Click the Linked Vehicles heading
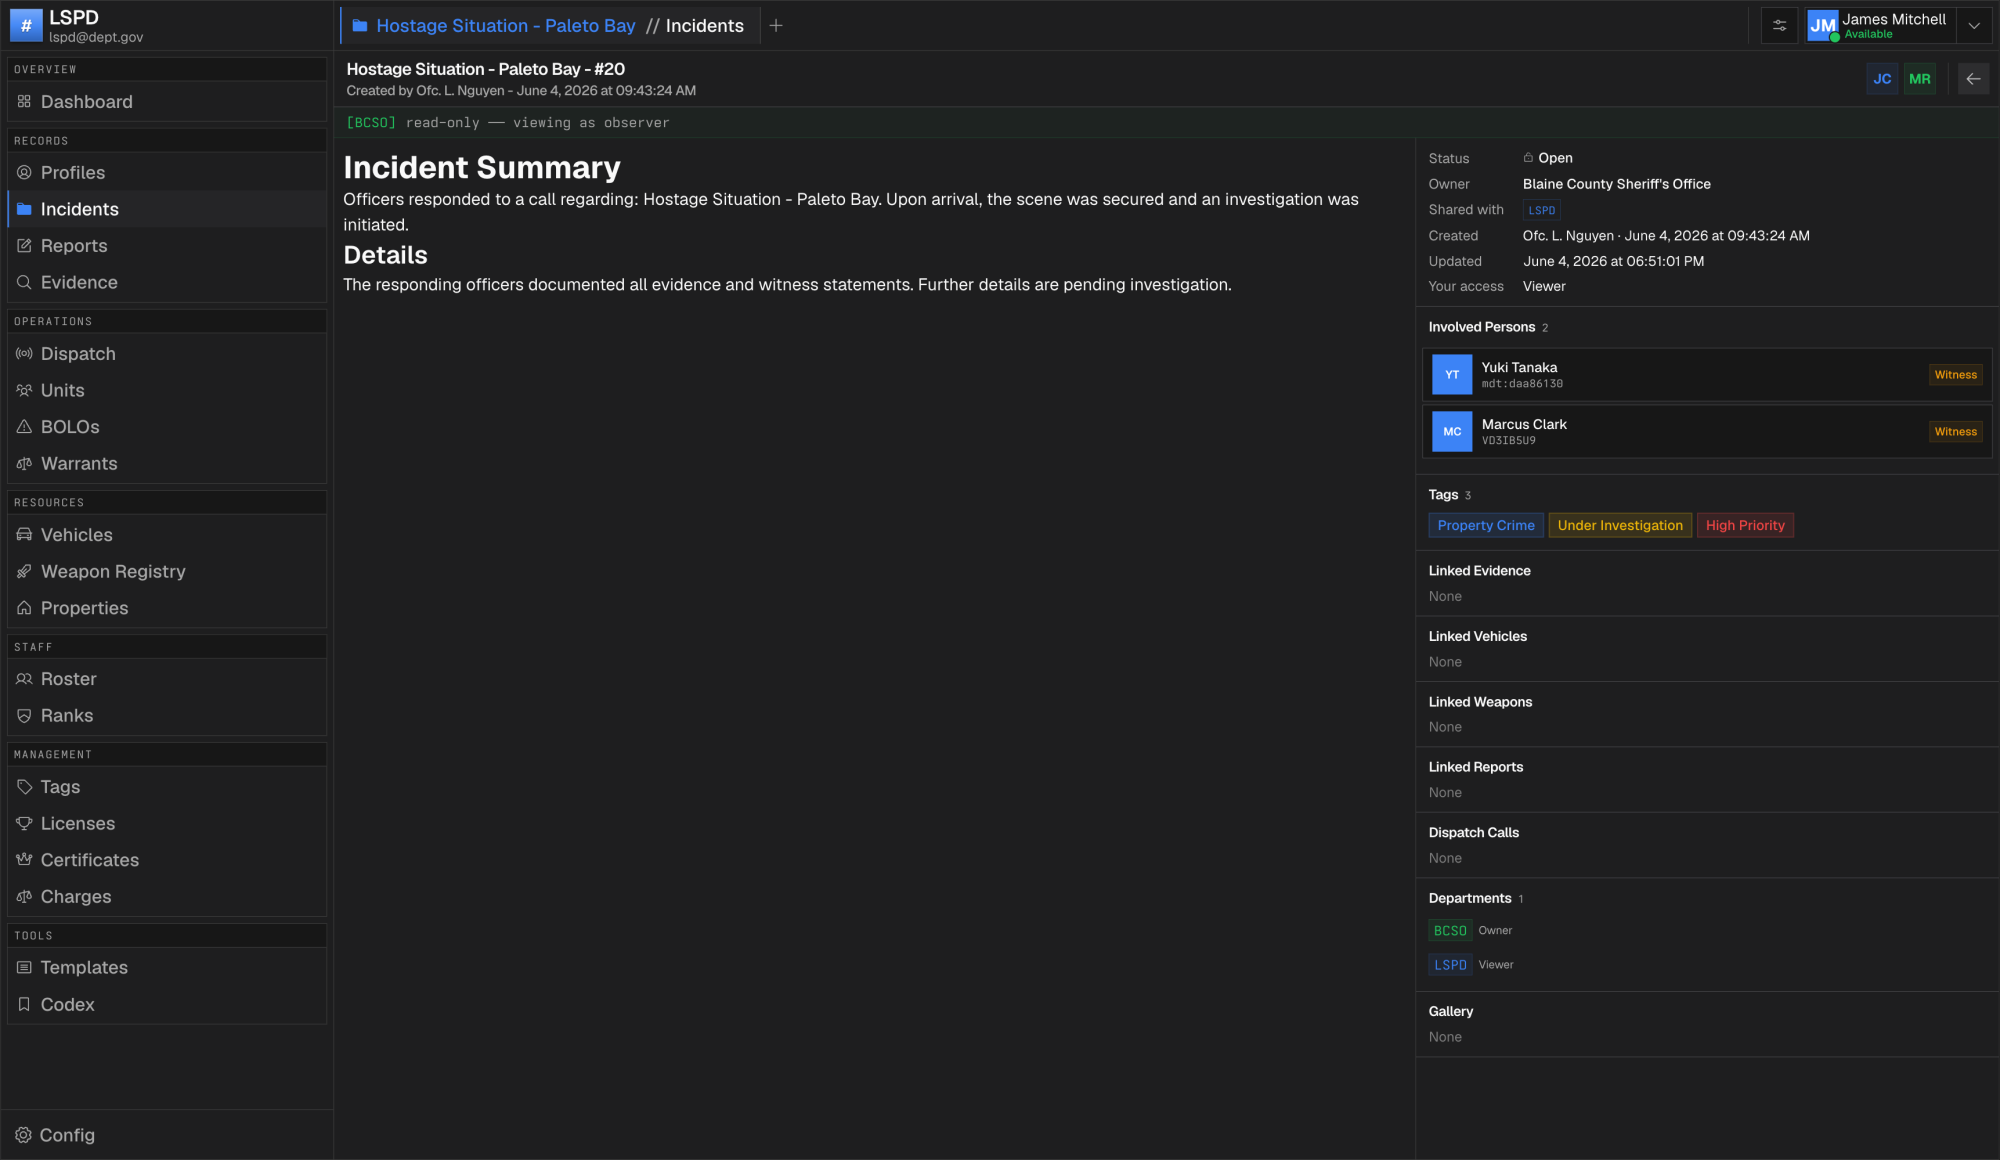 1477,636
